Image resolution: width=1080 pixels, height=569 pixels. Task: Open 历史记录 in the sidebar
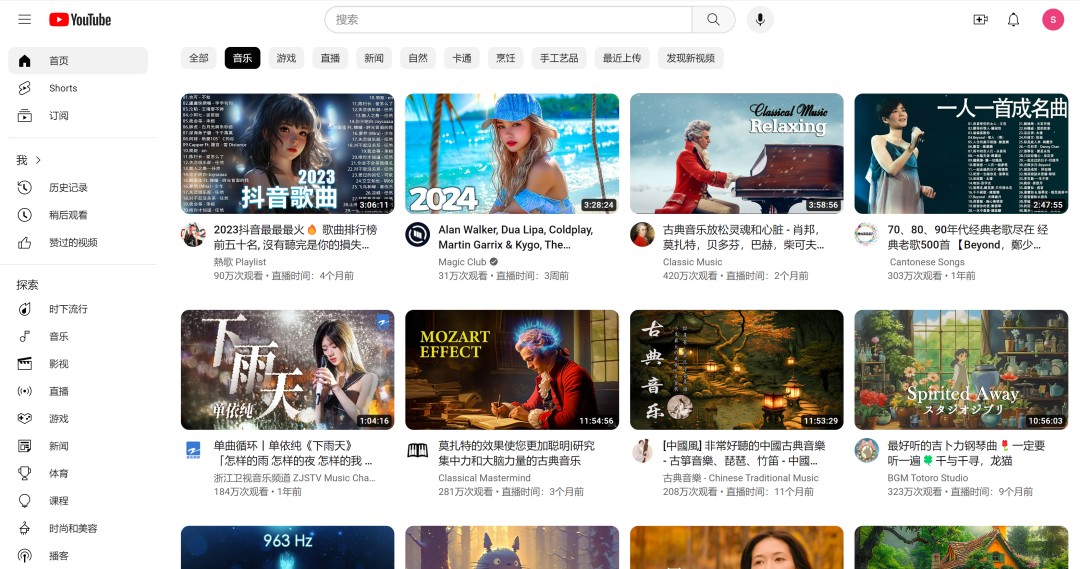pos(68,188)
